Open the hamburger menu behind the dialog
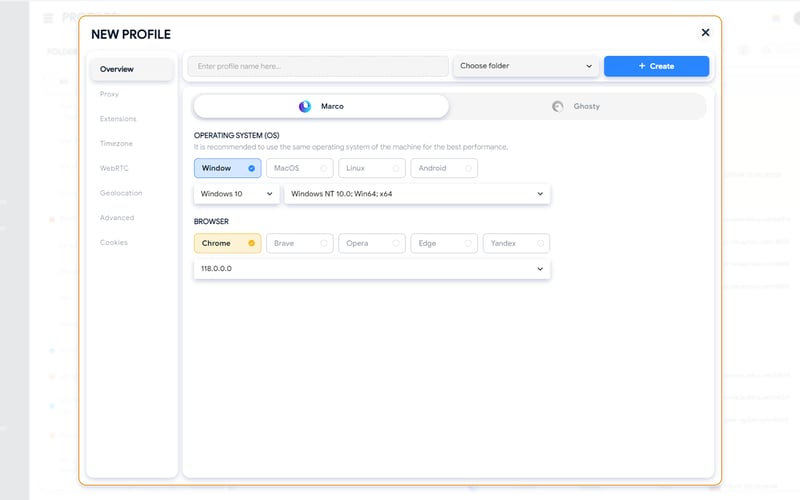Screen dimensions: 800x500 pos(48,18)
